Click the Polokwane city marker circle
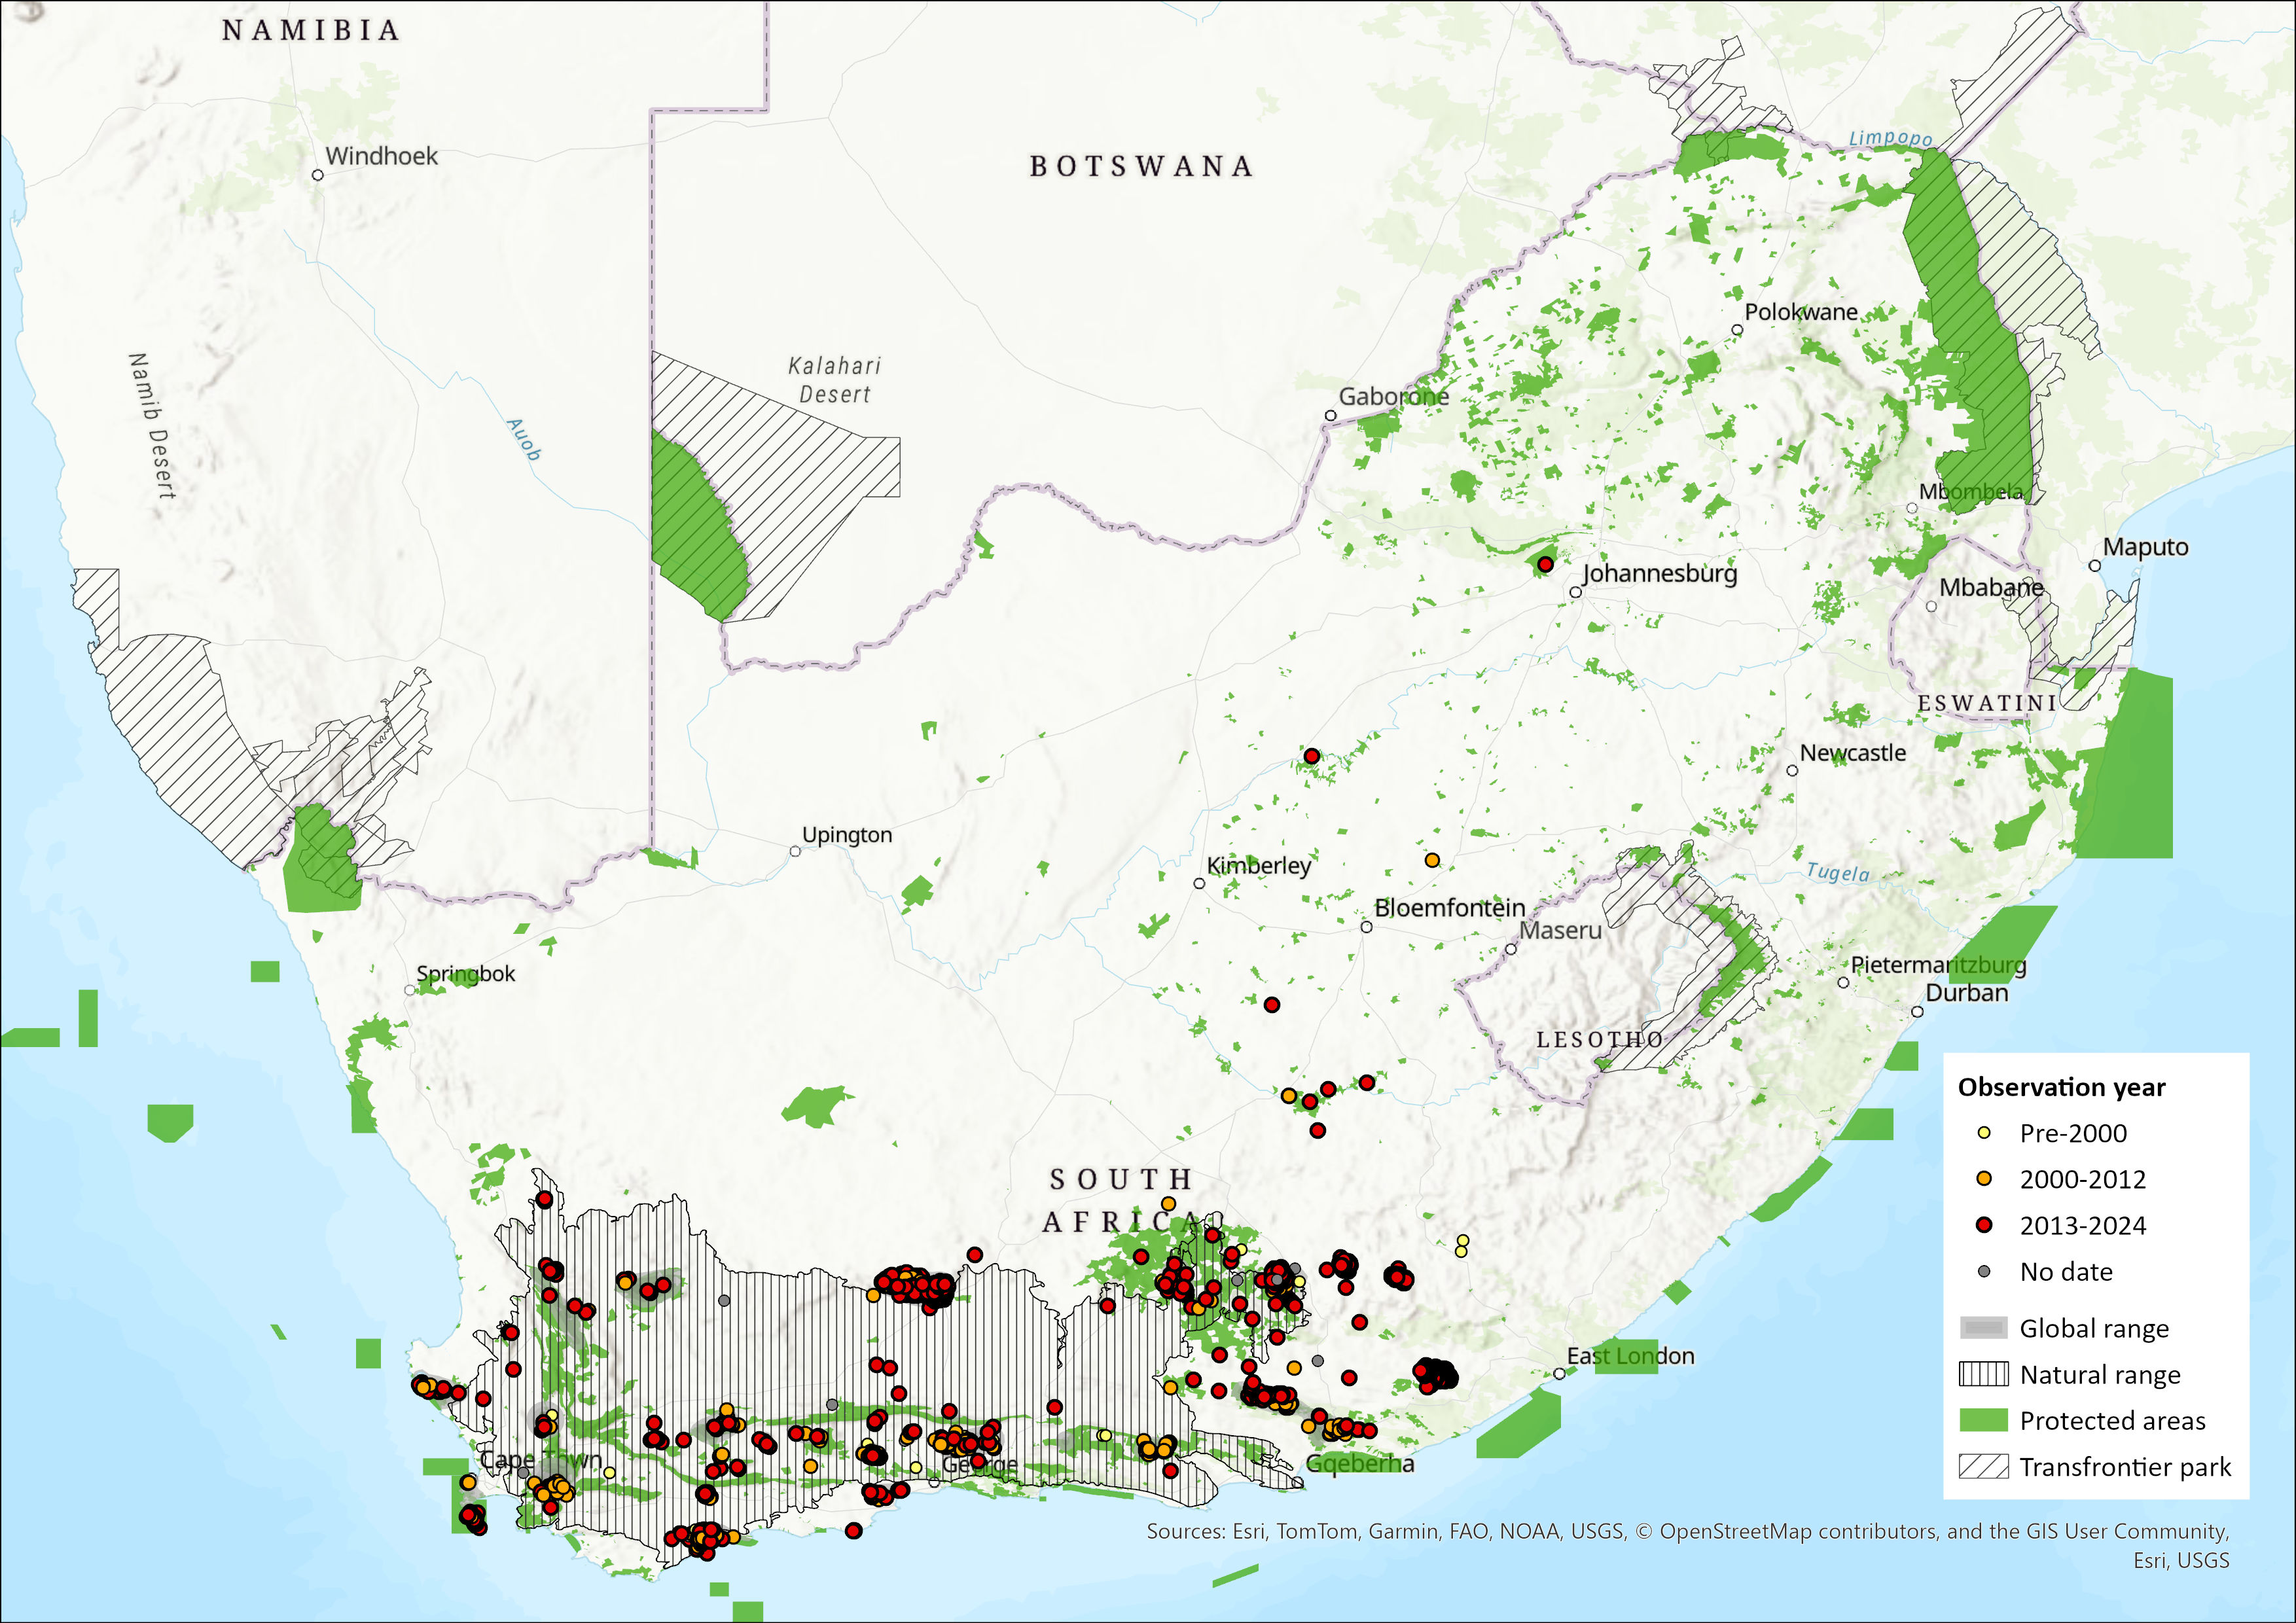 tap(1738, 330)
